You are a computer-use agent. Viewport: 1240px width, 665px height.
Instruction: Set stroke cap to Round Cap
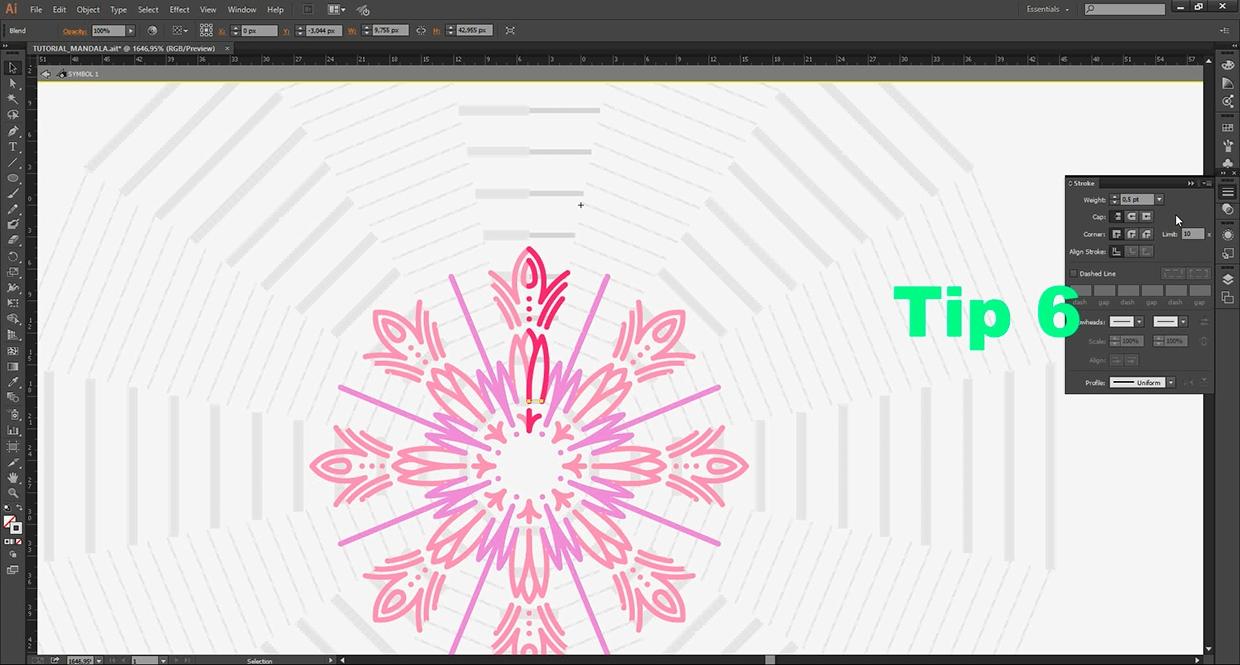[1132, 216]
